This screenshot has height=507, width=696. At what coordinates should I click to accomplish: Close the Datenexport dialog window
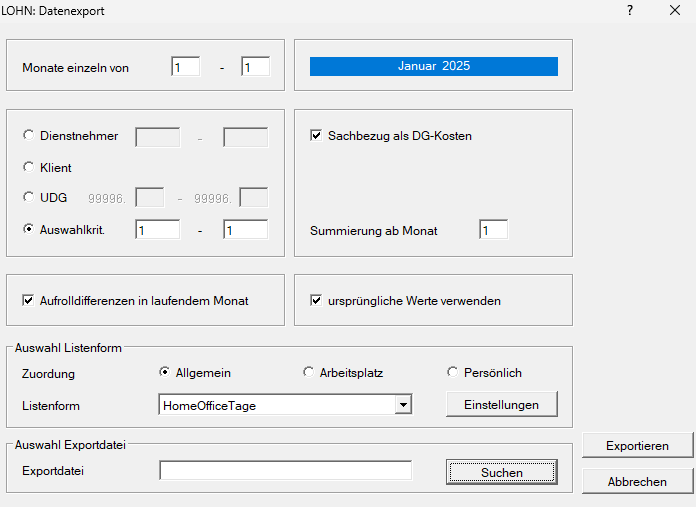point(675,11)
